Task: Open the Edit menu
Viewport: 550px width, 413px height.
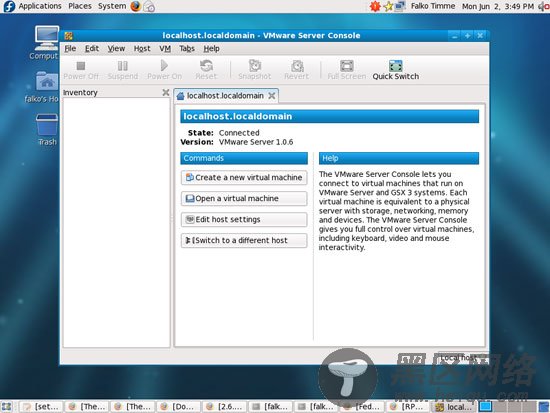Action: [92, 49]
